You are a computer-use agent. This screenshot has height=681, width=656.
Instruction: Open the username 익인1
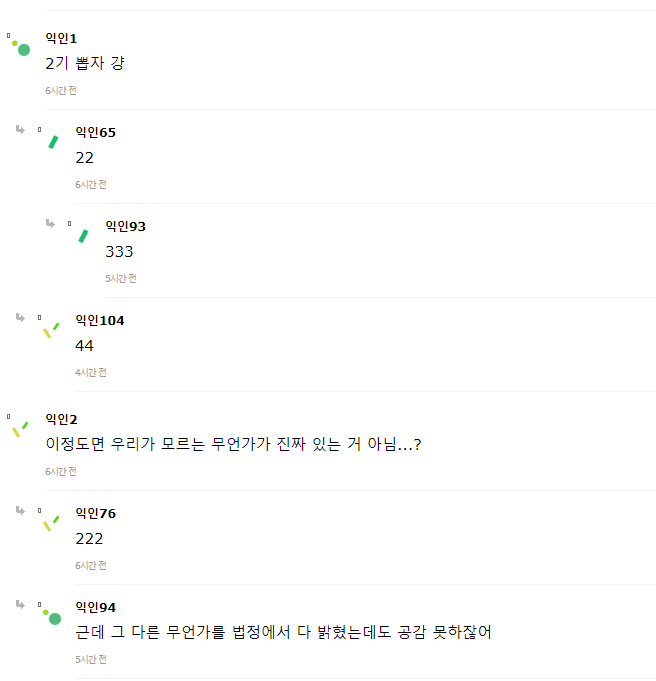[61, 38]
